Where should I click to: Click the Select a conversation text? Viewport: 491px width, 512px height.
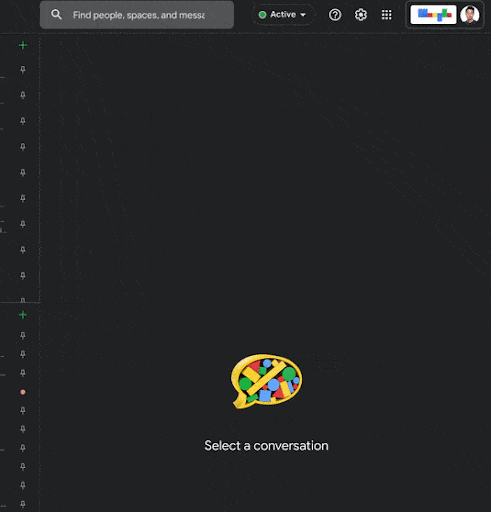tap(266, 446)
